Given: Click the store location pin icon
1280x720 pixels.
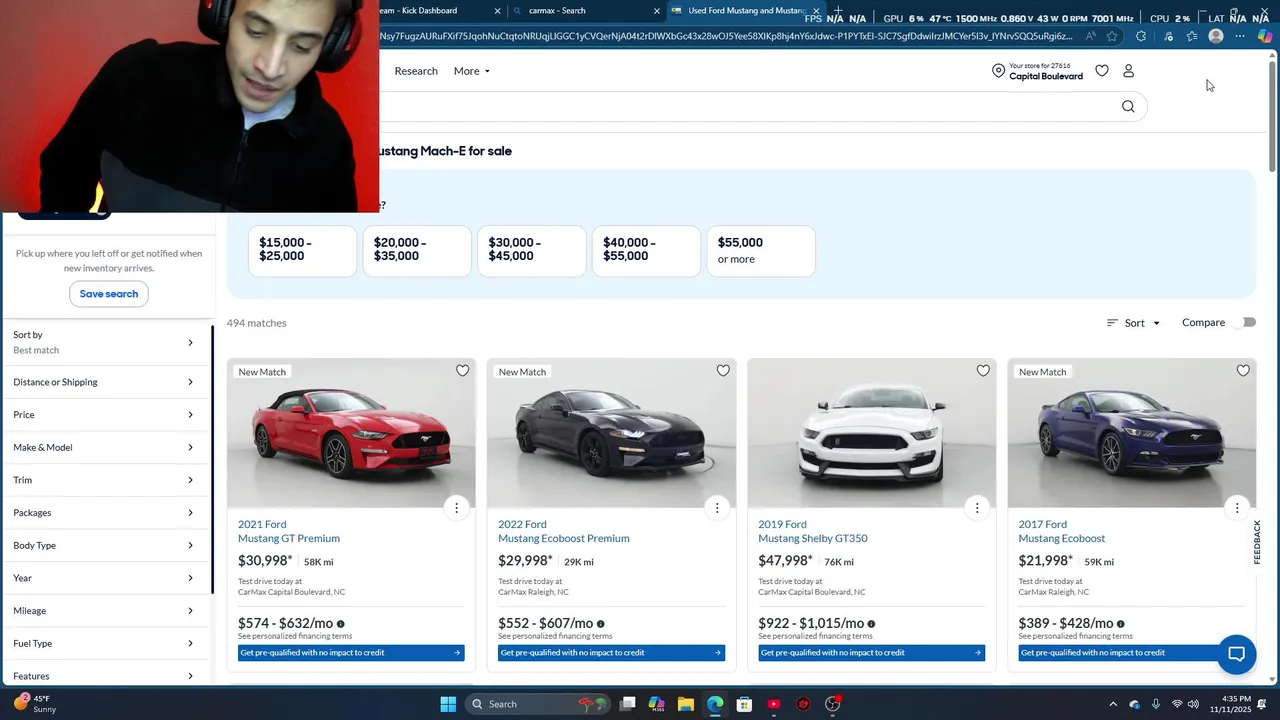Looking at the screenshot, I should point(998,71).
